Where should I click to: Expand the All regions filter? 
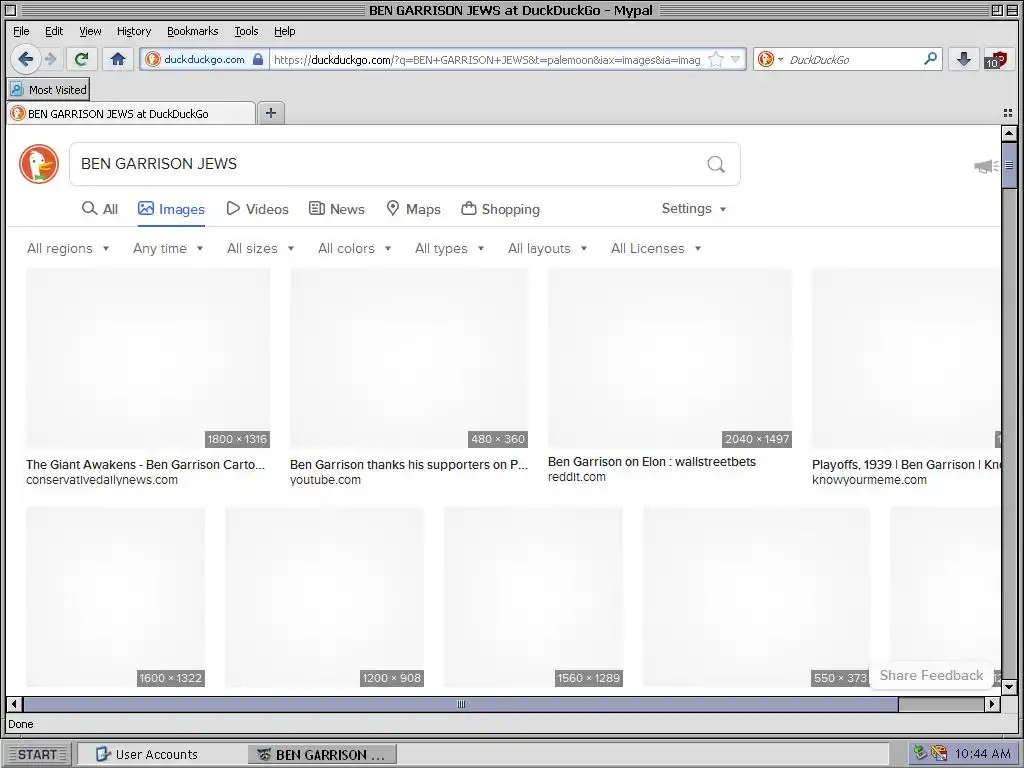point(68,248)
